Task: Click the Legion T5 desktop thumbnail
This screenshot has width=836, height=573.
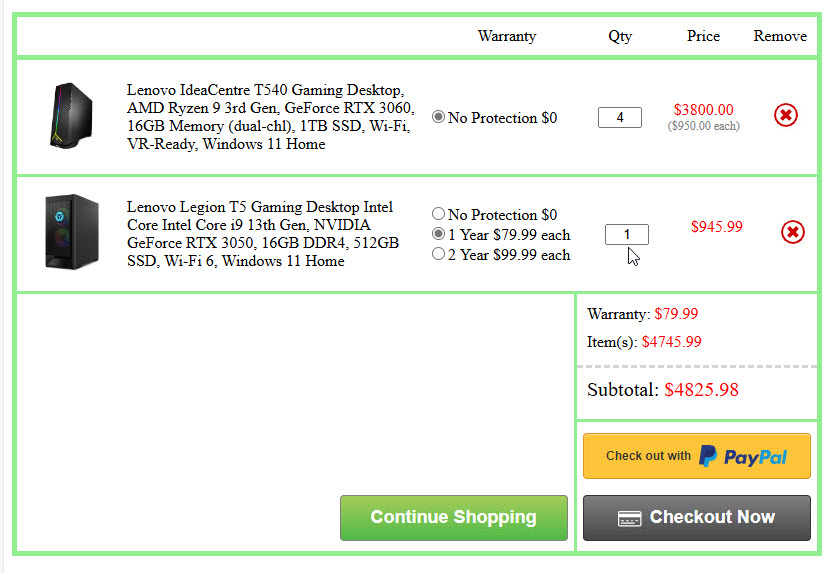Action: (71, 233)
